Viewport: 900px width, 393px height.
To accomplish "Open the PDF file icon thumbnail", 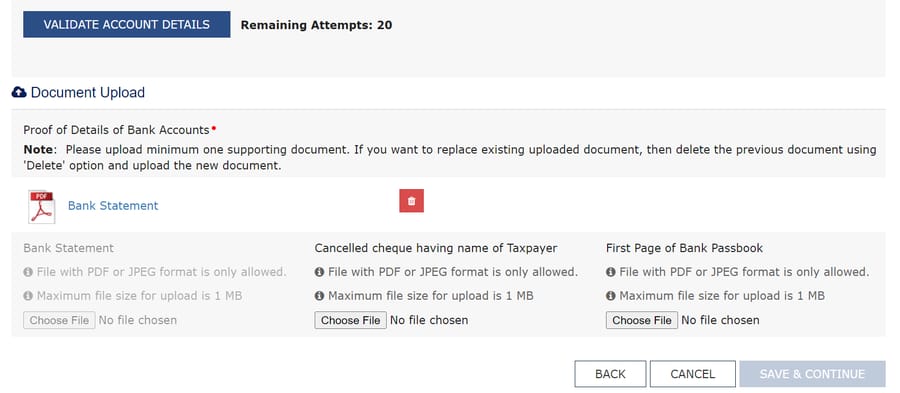I will tap(41, 207).
